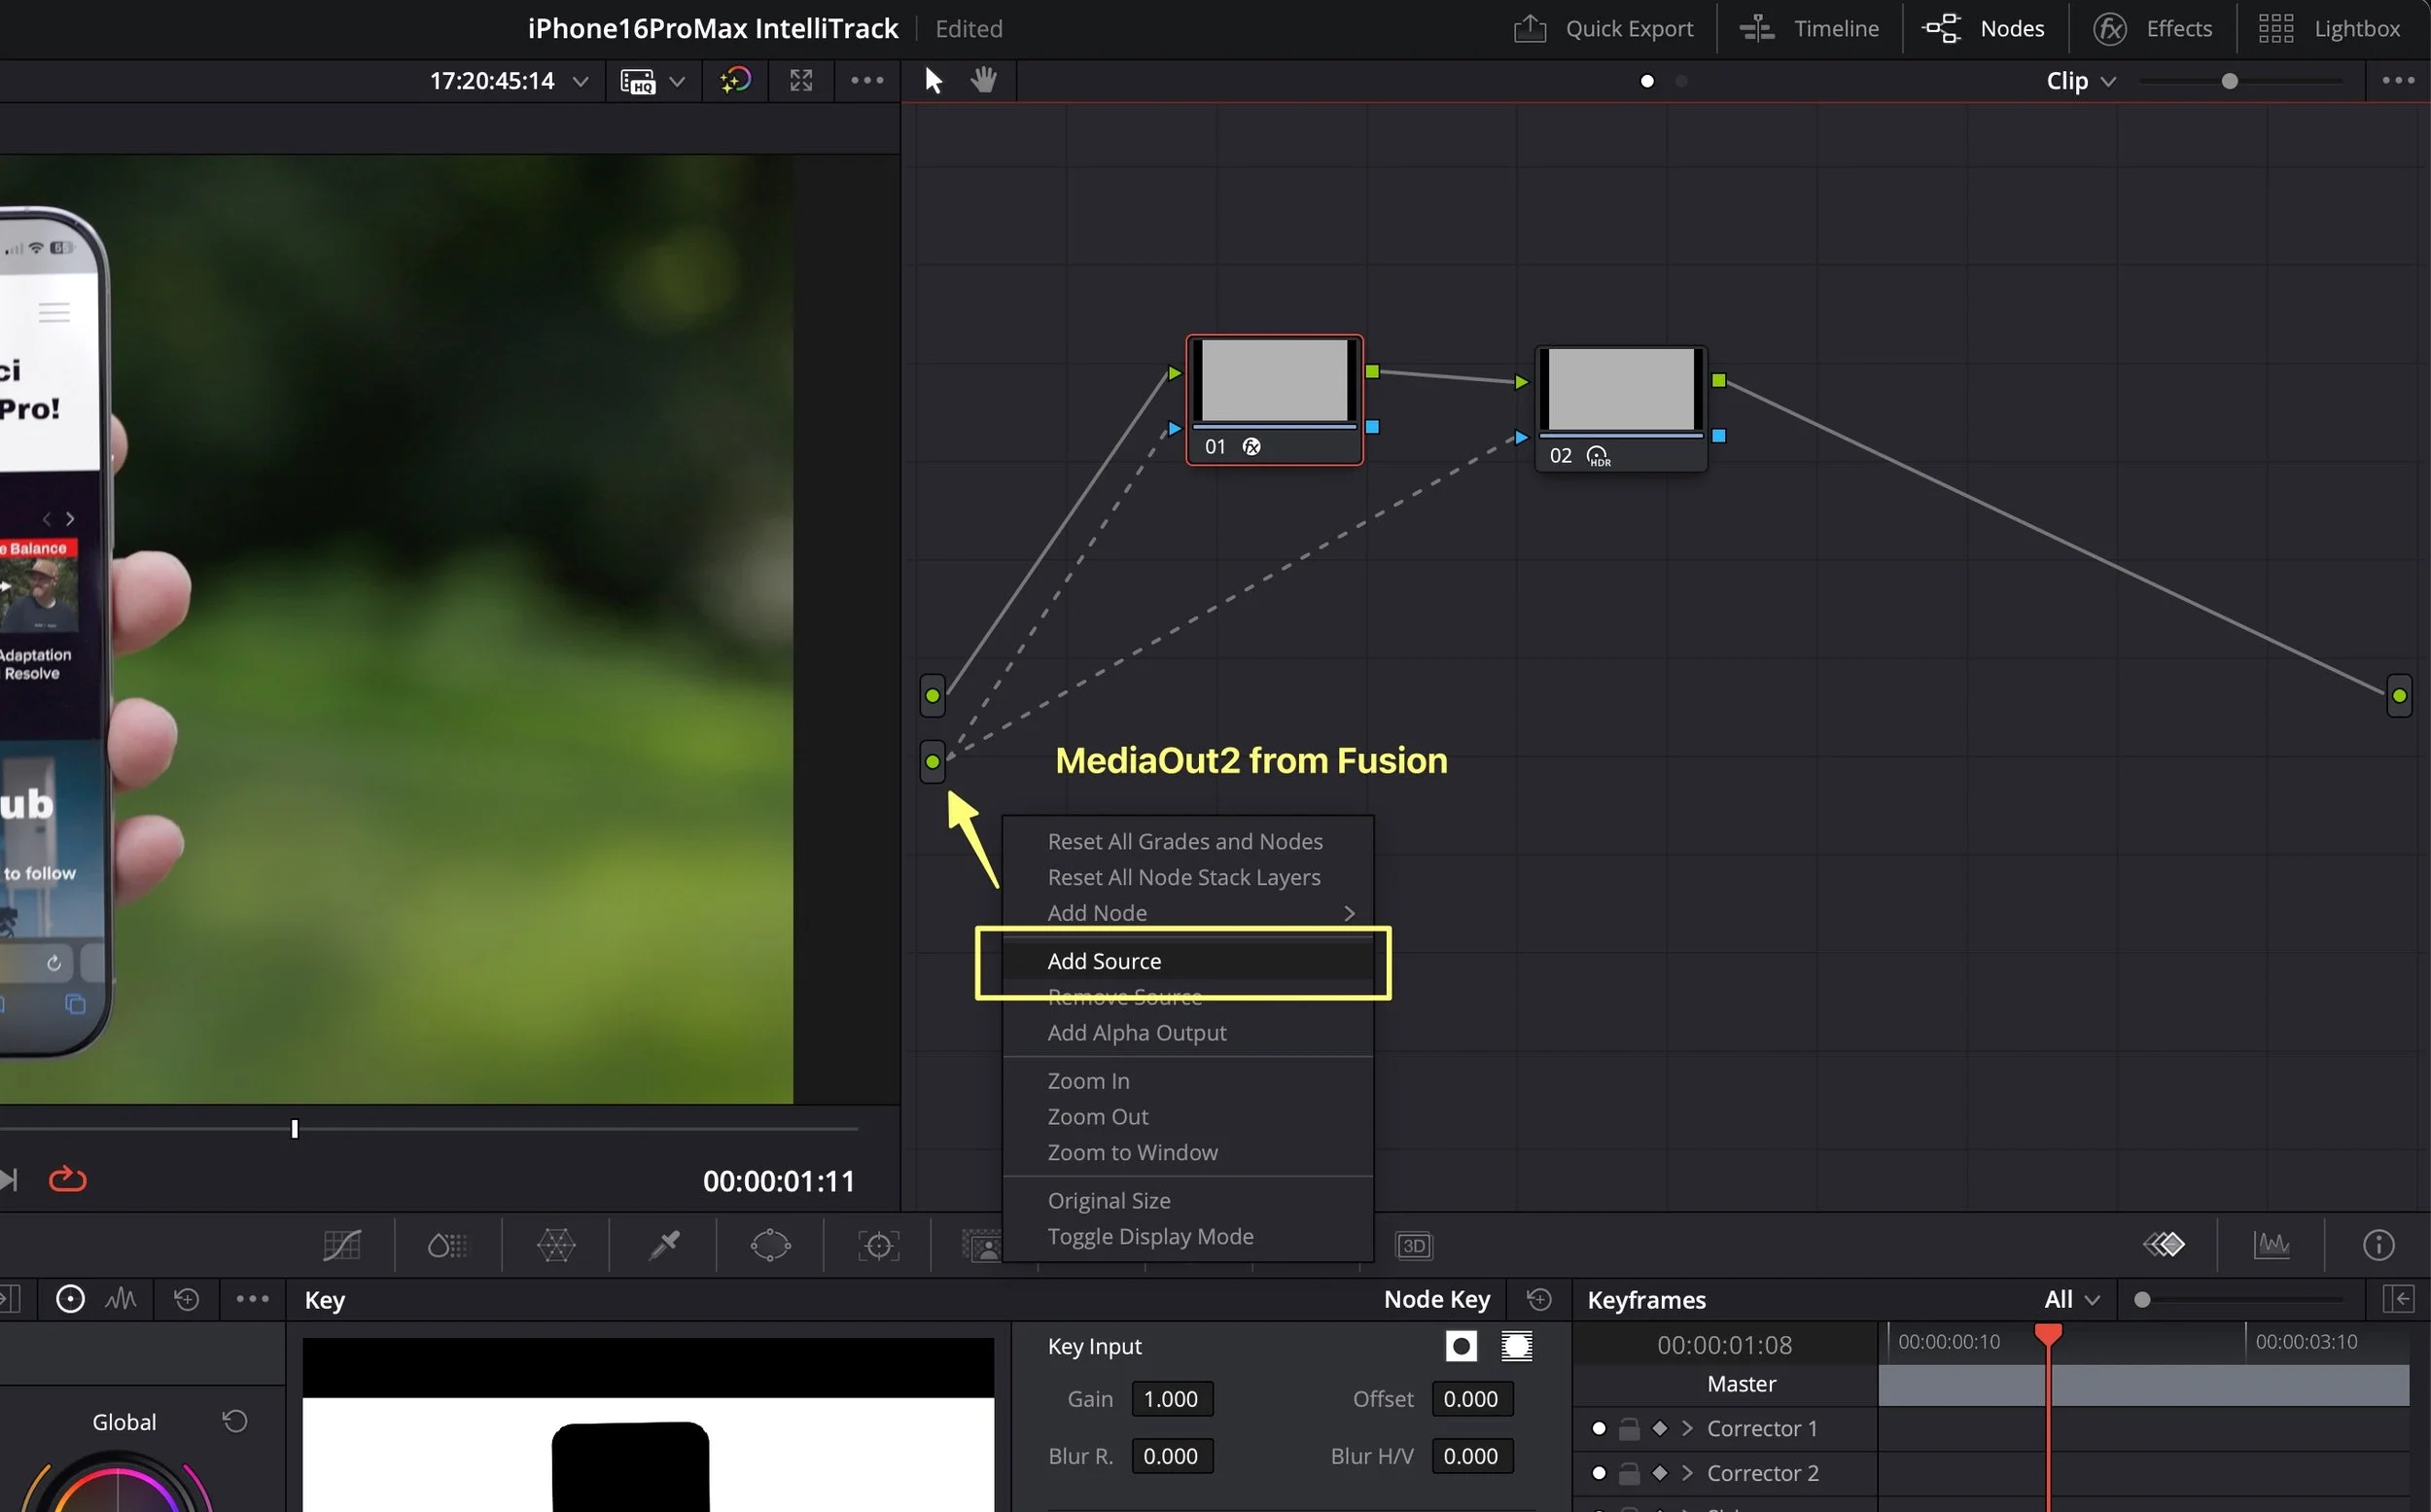Open the Keyframes All dropdown
Viewport: 2431px width, 1512px height.
pyautogui.click(x=2071, y=1300)
